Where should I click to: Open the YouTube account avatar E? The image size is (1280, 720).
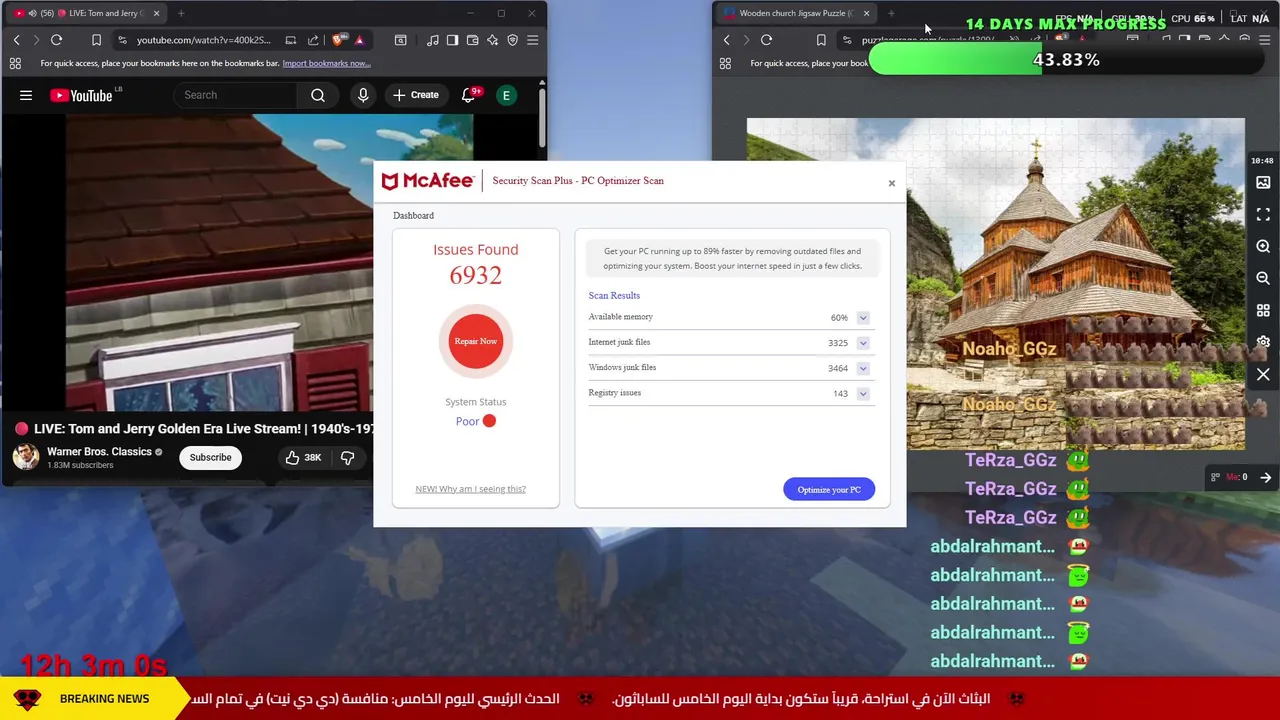tap(507, 95)
